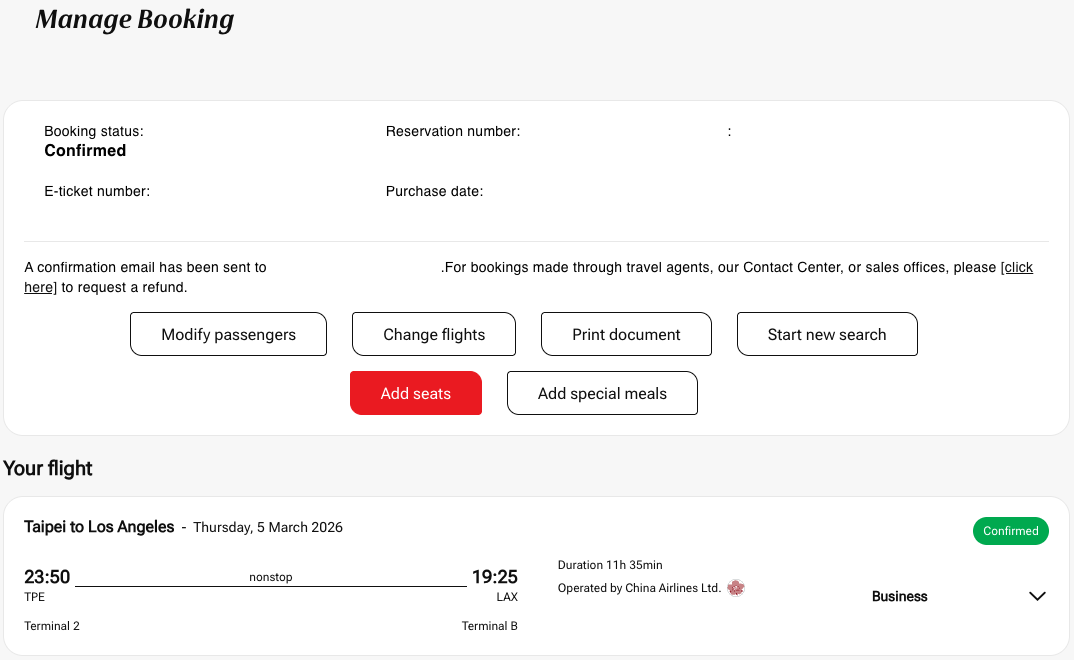This screenshot has width=1074, height=660.
Task: Click the Duration 11h 35min text
Action: 610,565
